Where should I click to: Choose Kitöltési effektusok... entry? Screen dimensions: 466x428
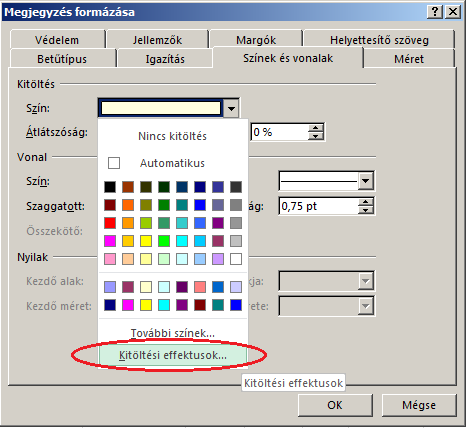tap(173, 355)
